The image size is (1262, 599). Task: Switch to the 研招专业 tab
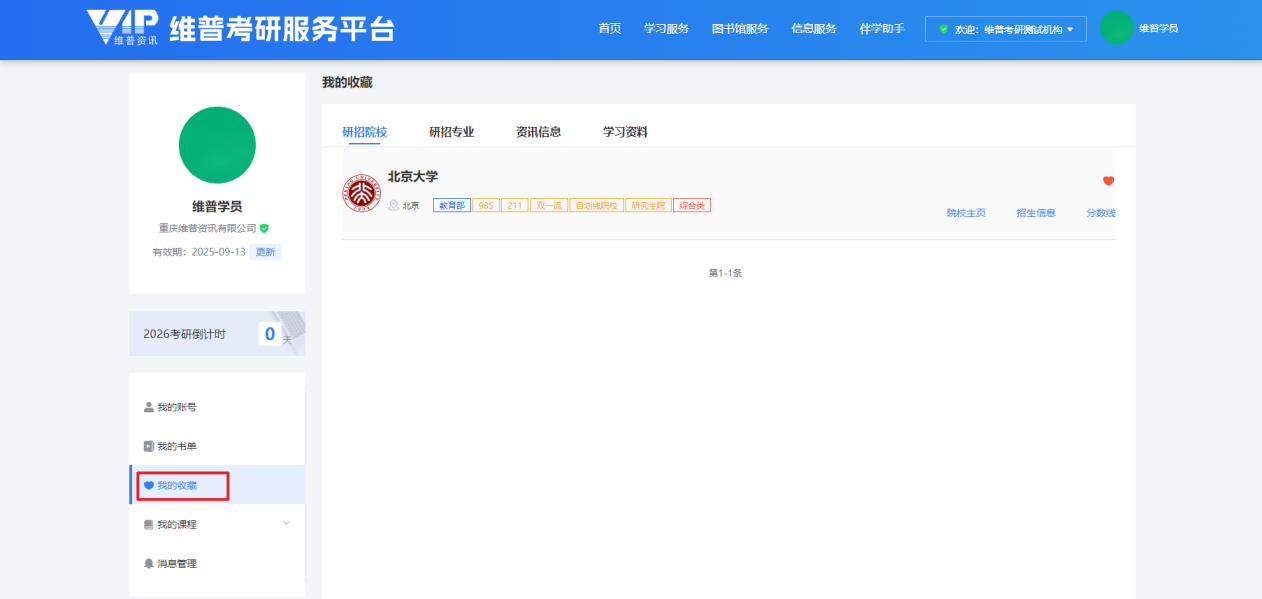point(451,132)
